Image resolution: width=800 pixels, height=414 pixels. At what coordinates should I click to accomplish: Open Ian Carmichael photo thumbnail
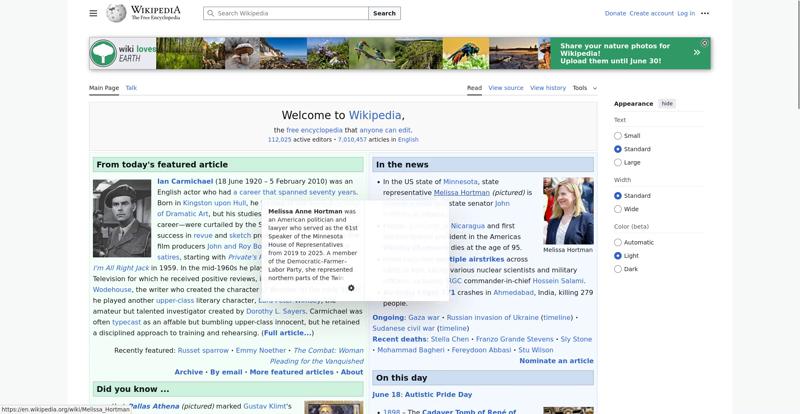(x=122, y=218)
